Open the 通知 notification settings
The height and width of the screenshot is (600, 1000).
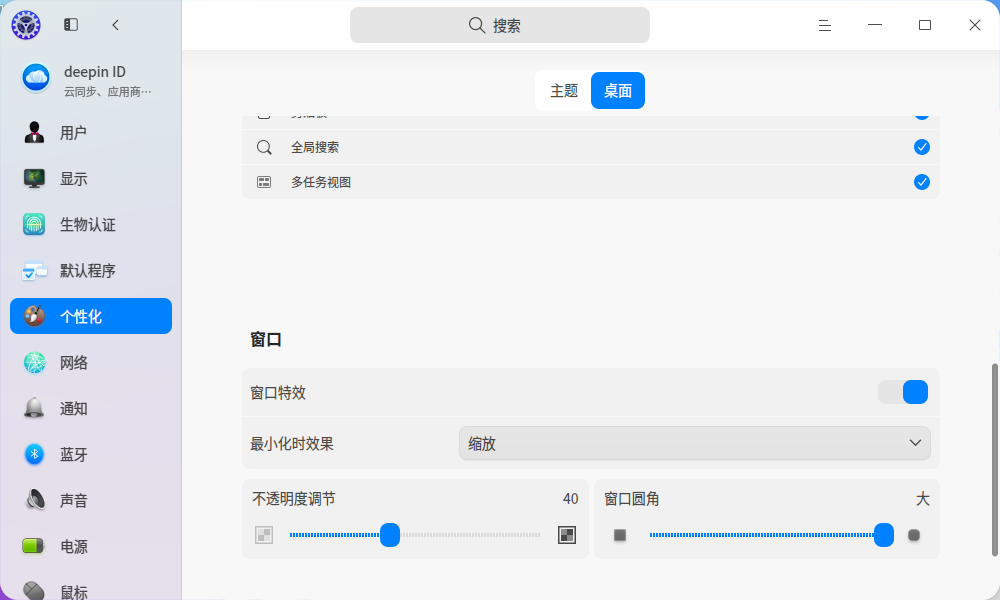coord(91,408)
